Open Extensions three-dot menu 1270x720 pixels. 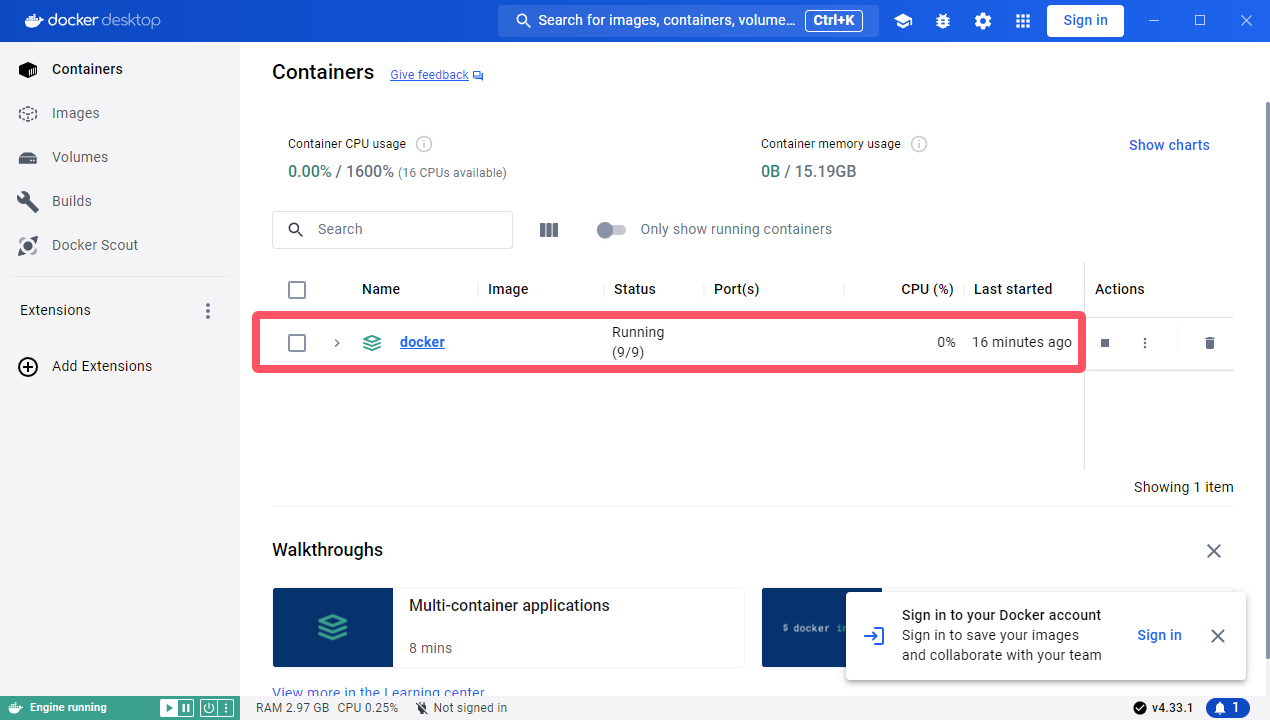[208, 311]
